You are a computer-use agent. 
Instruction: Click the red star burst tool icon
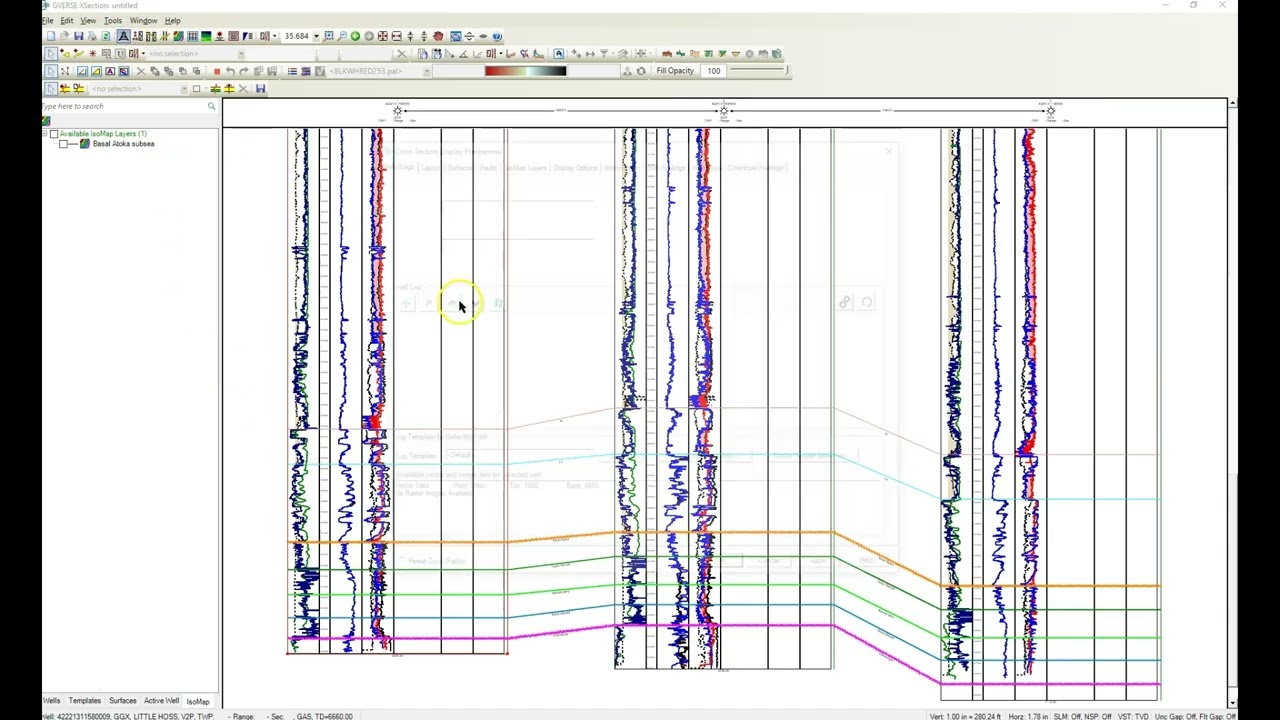click(92, 53)
